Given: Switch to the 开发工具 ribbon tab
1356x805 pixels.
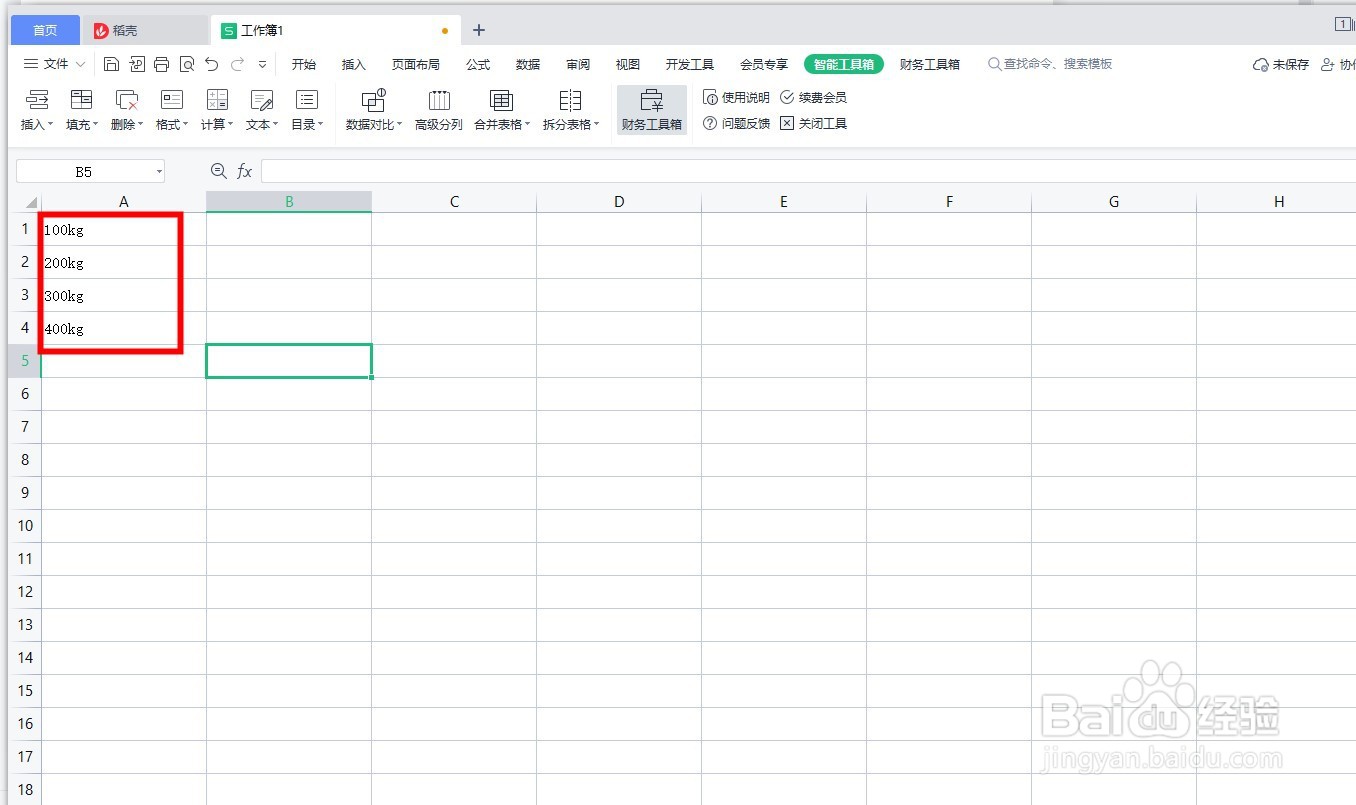Looking at the screenshot, I should tap(690, 64).
